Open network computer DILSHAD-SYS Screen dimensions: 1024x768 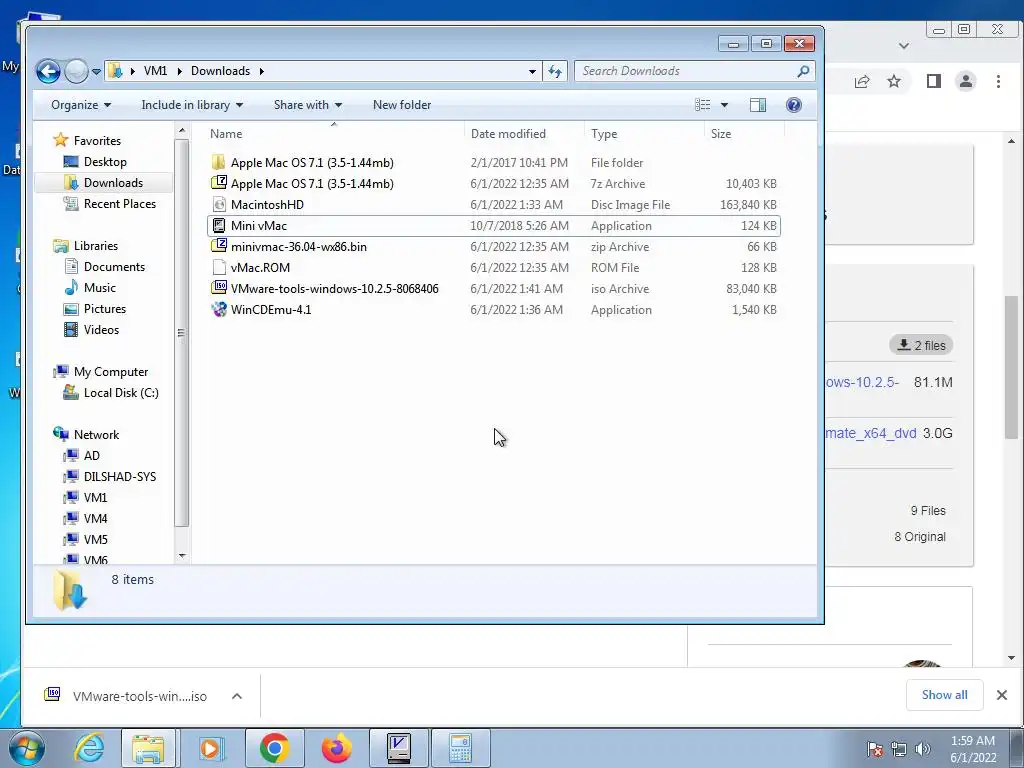[120, 477]
